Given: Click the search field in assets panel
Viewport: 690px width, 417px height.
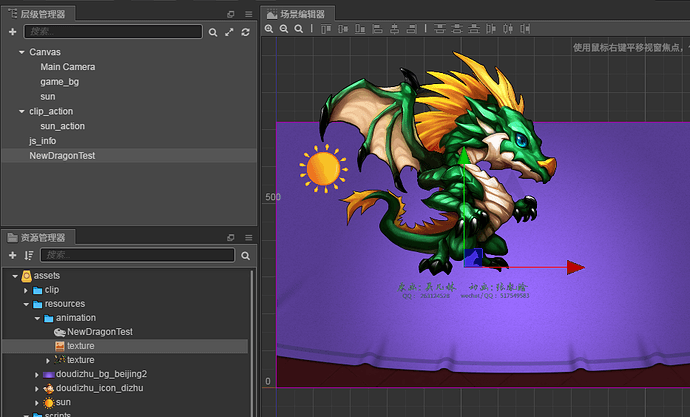Looking at the screenshot, I should pos(137,256).
